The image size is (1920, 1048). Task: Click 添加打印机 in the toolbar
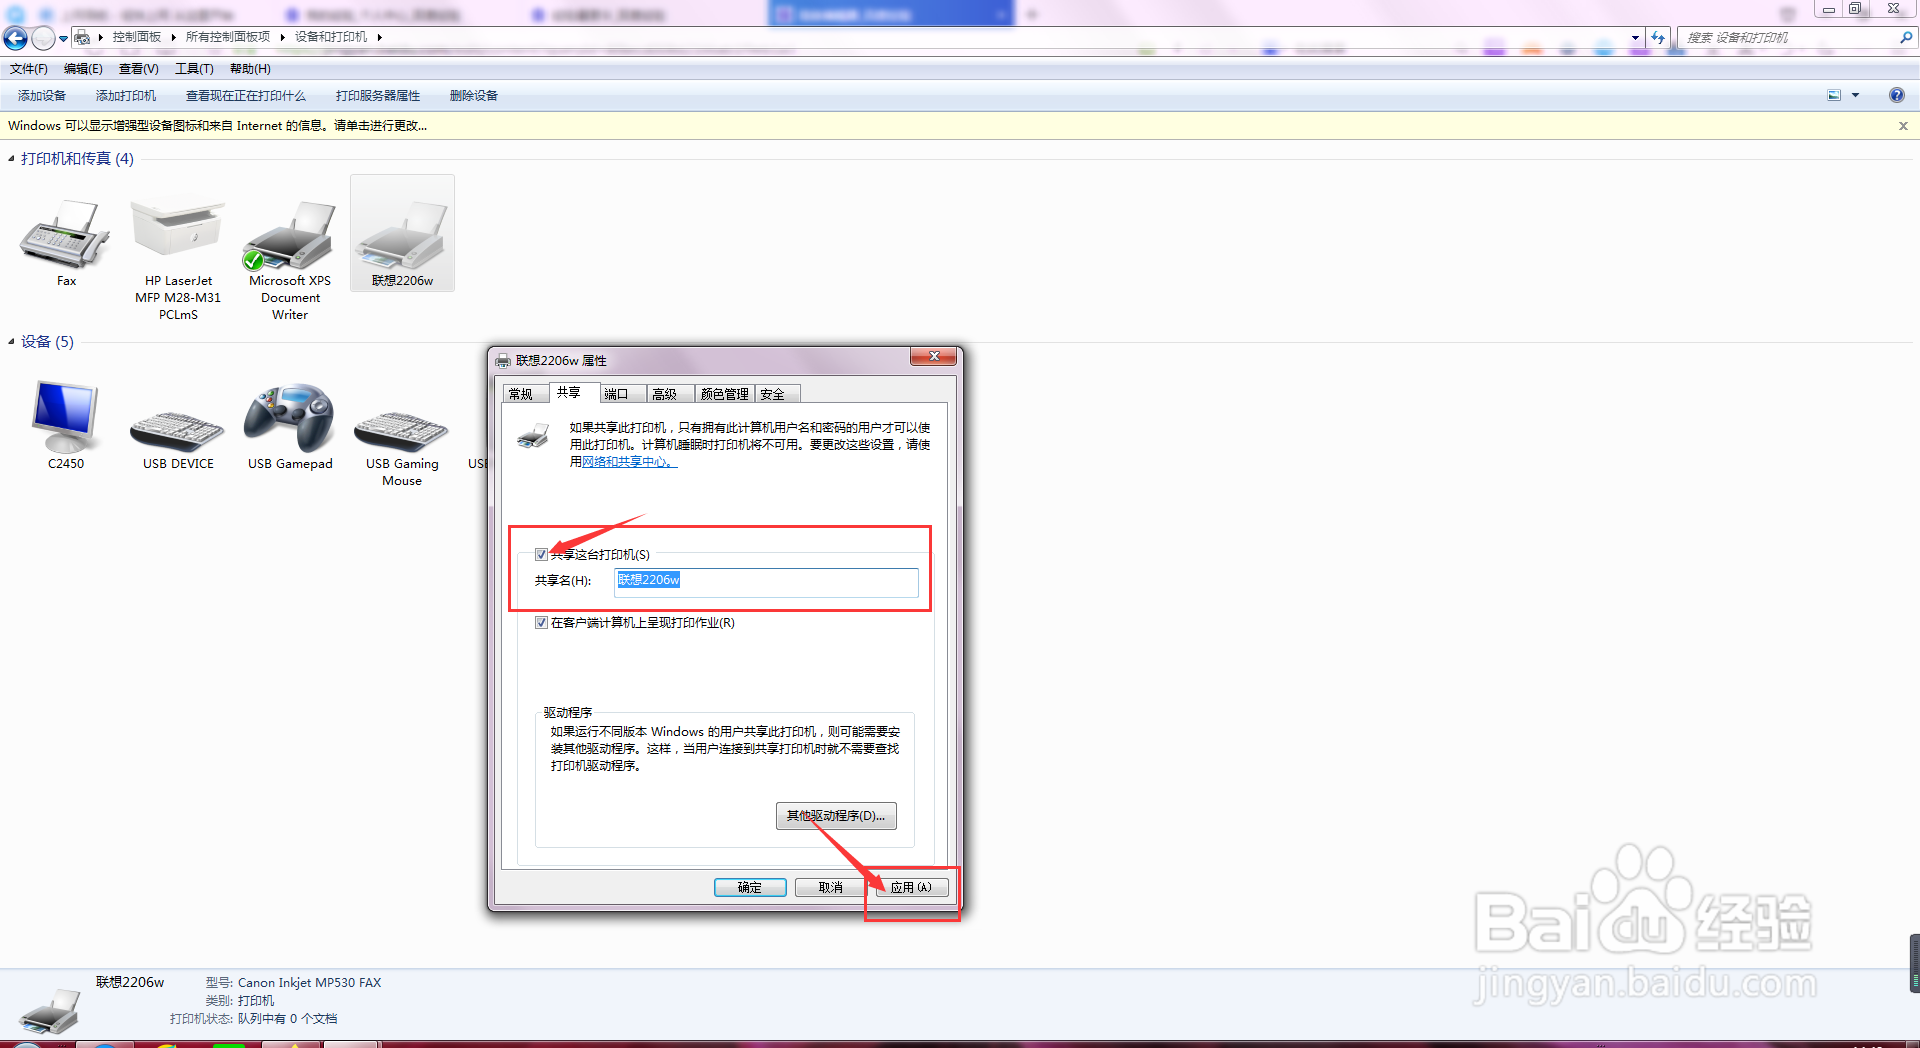point(126,96)
